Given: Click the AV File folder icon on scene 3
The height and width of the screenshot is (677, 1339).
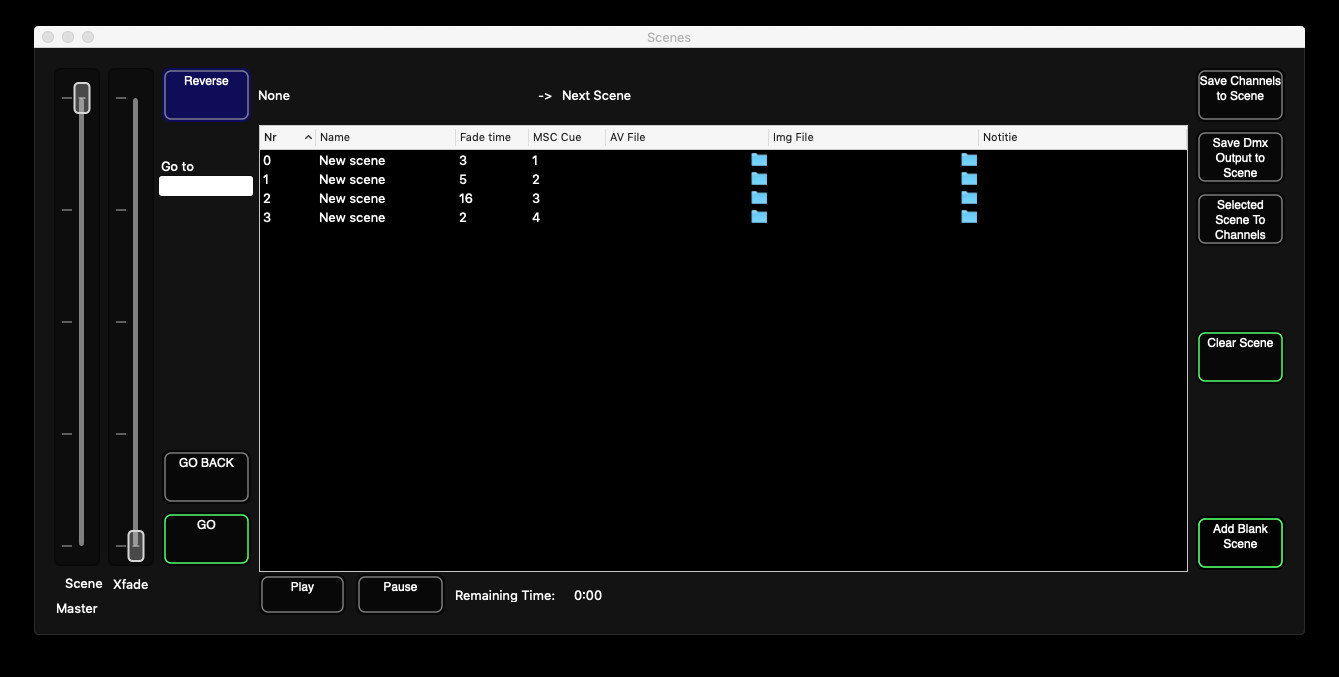Looking at the screenshot, I should pos(759,216).
